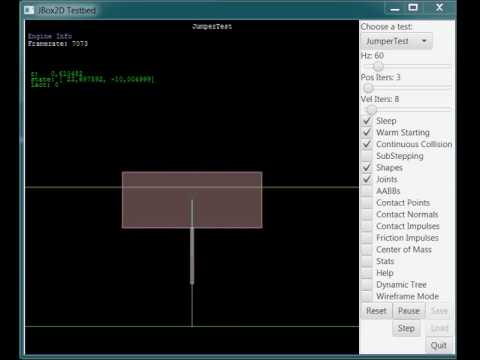
Task: Click the JBox2D Testbed window icon
Action: 29,10
